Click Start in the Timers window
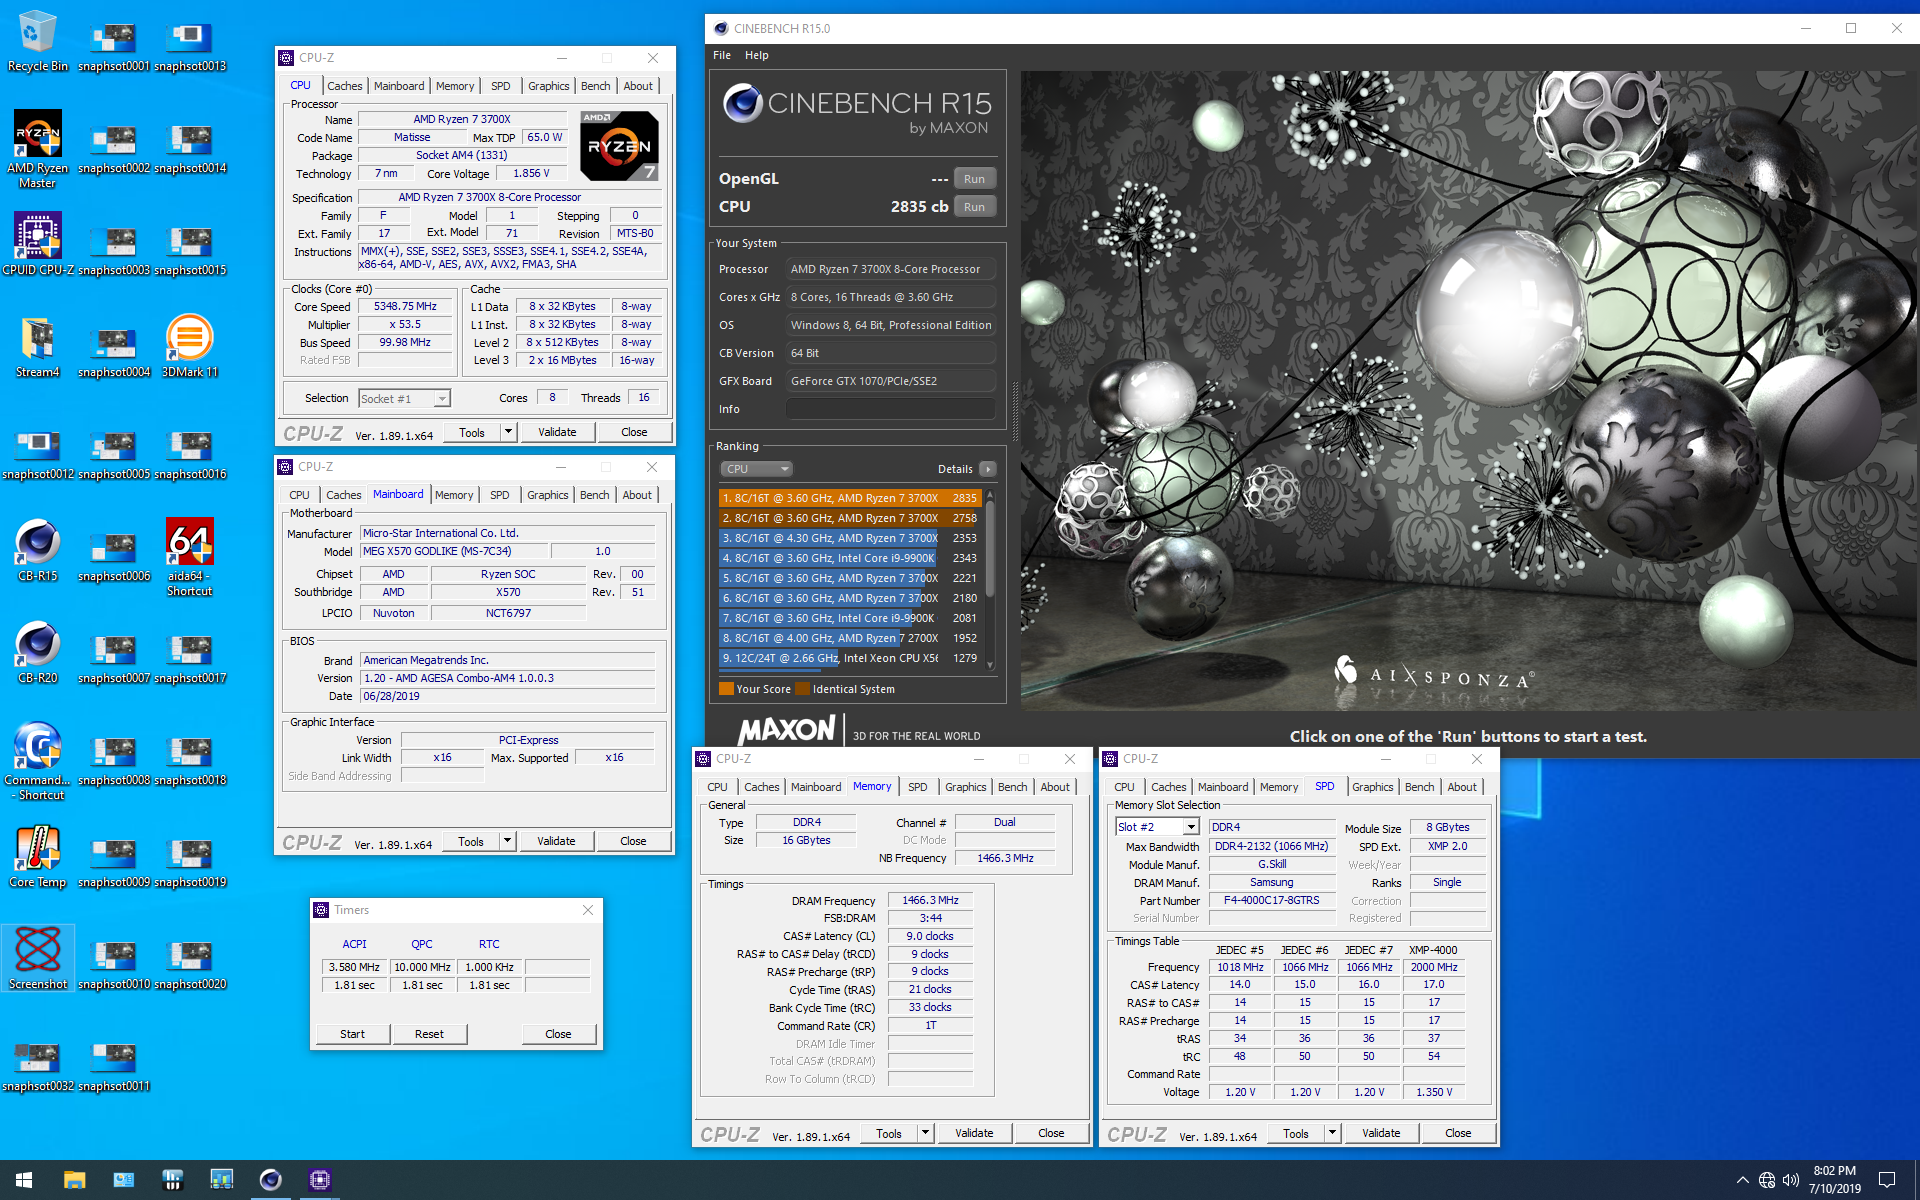 353,1034
